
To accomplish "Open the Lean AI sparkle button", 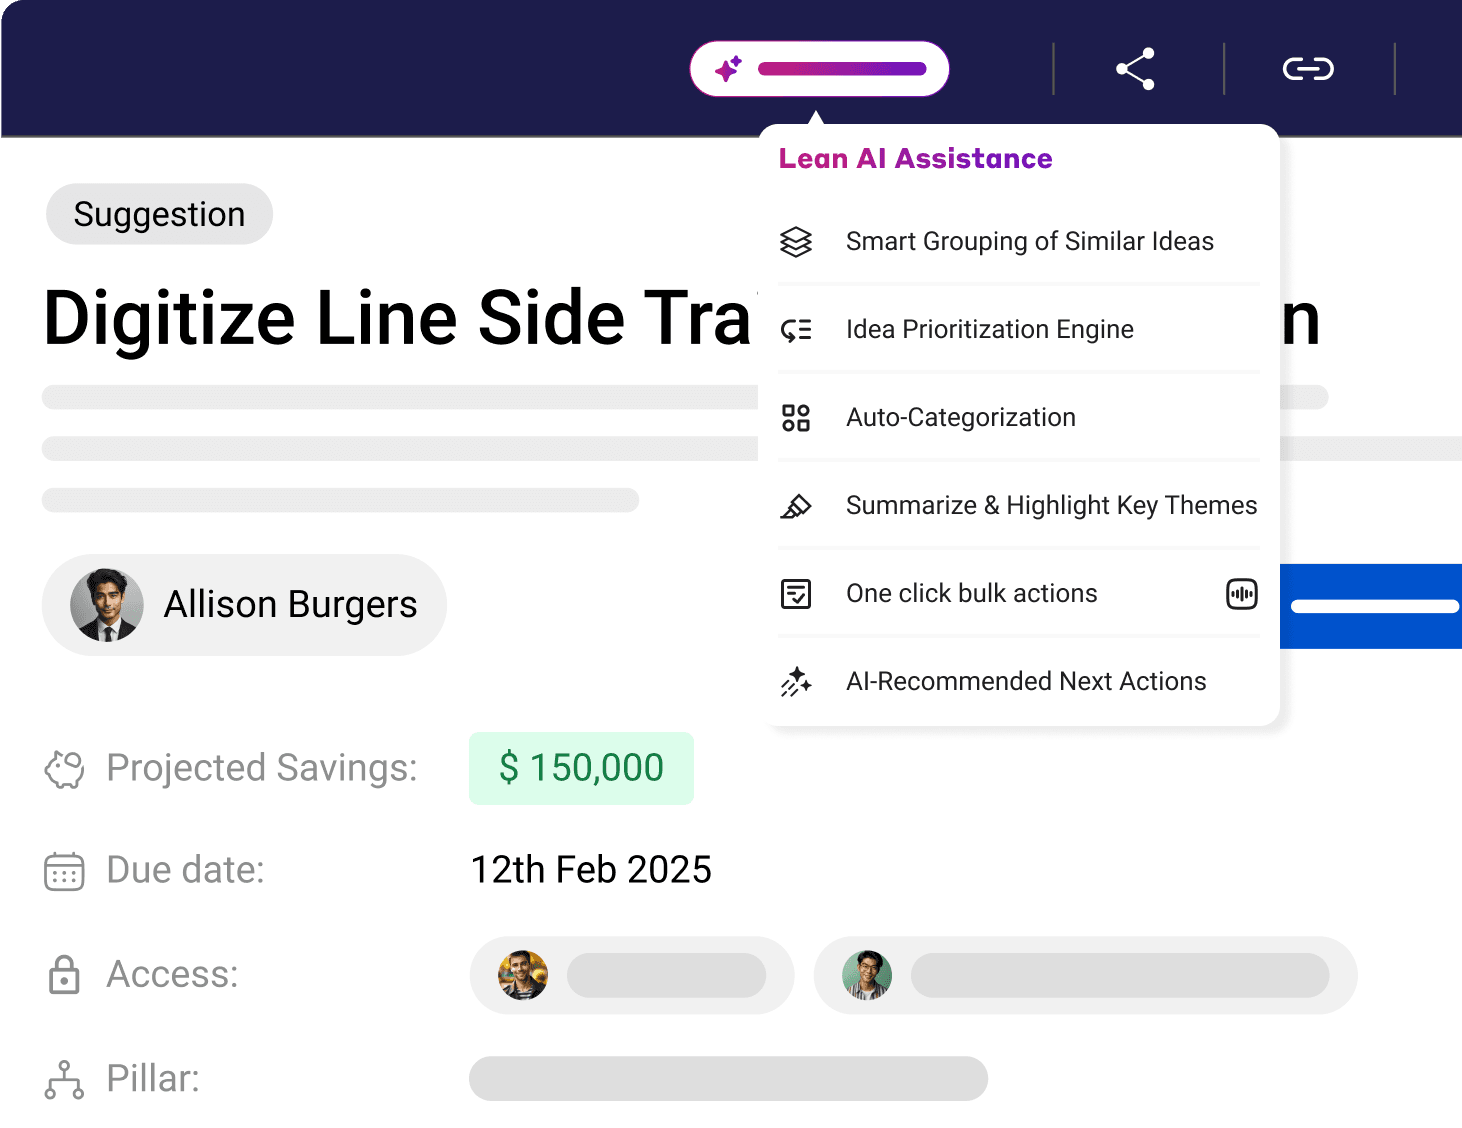I will point(819,69).
